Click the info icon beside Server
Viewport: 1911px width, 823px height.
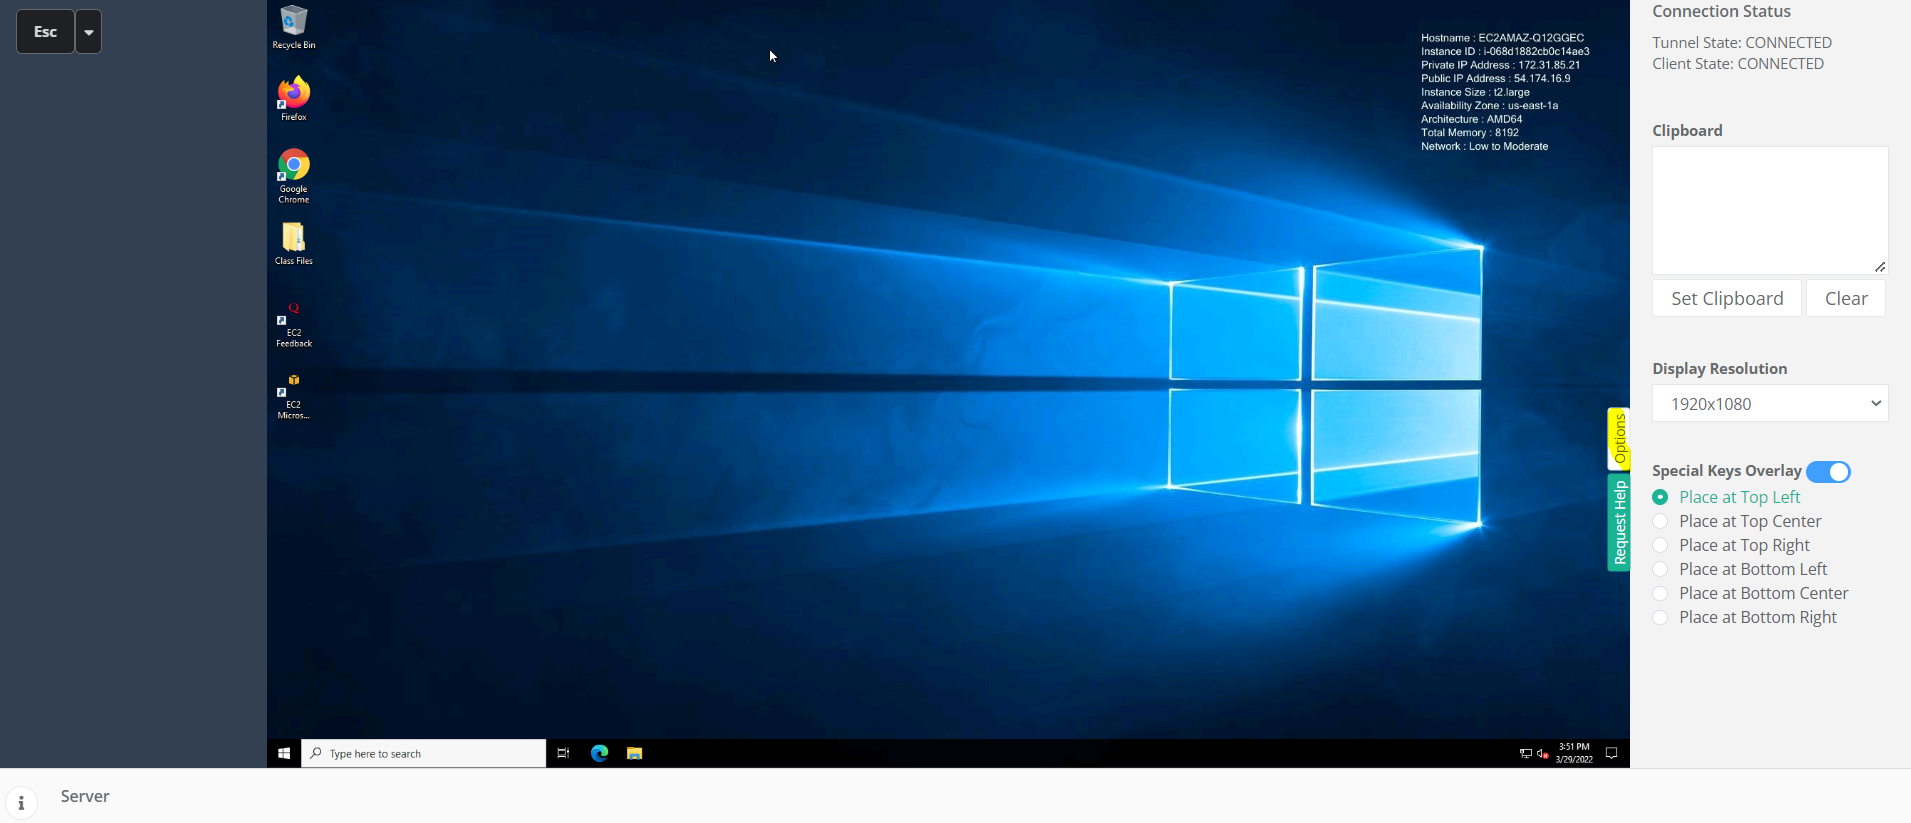point(21,803)
